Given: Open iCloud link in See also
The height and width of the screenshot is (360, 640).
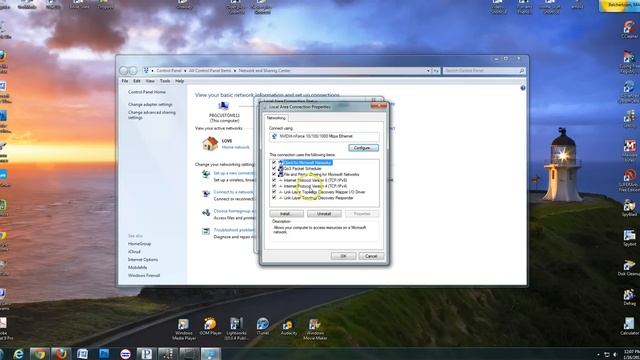Looking at the screenshot, I should tap(134, 252).
